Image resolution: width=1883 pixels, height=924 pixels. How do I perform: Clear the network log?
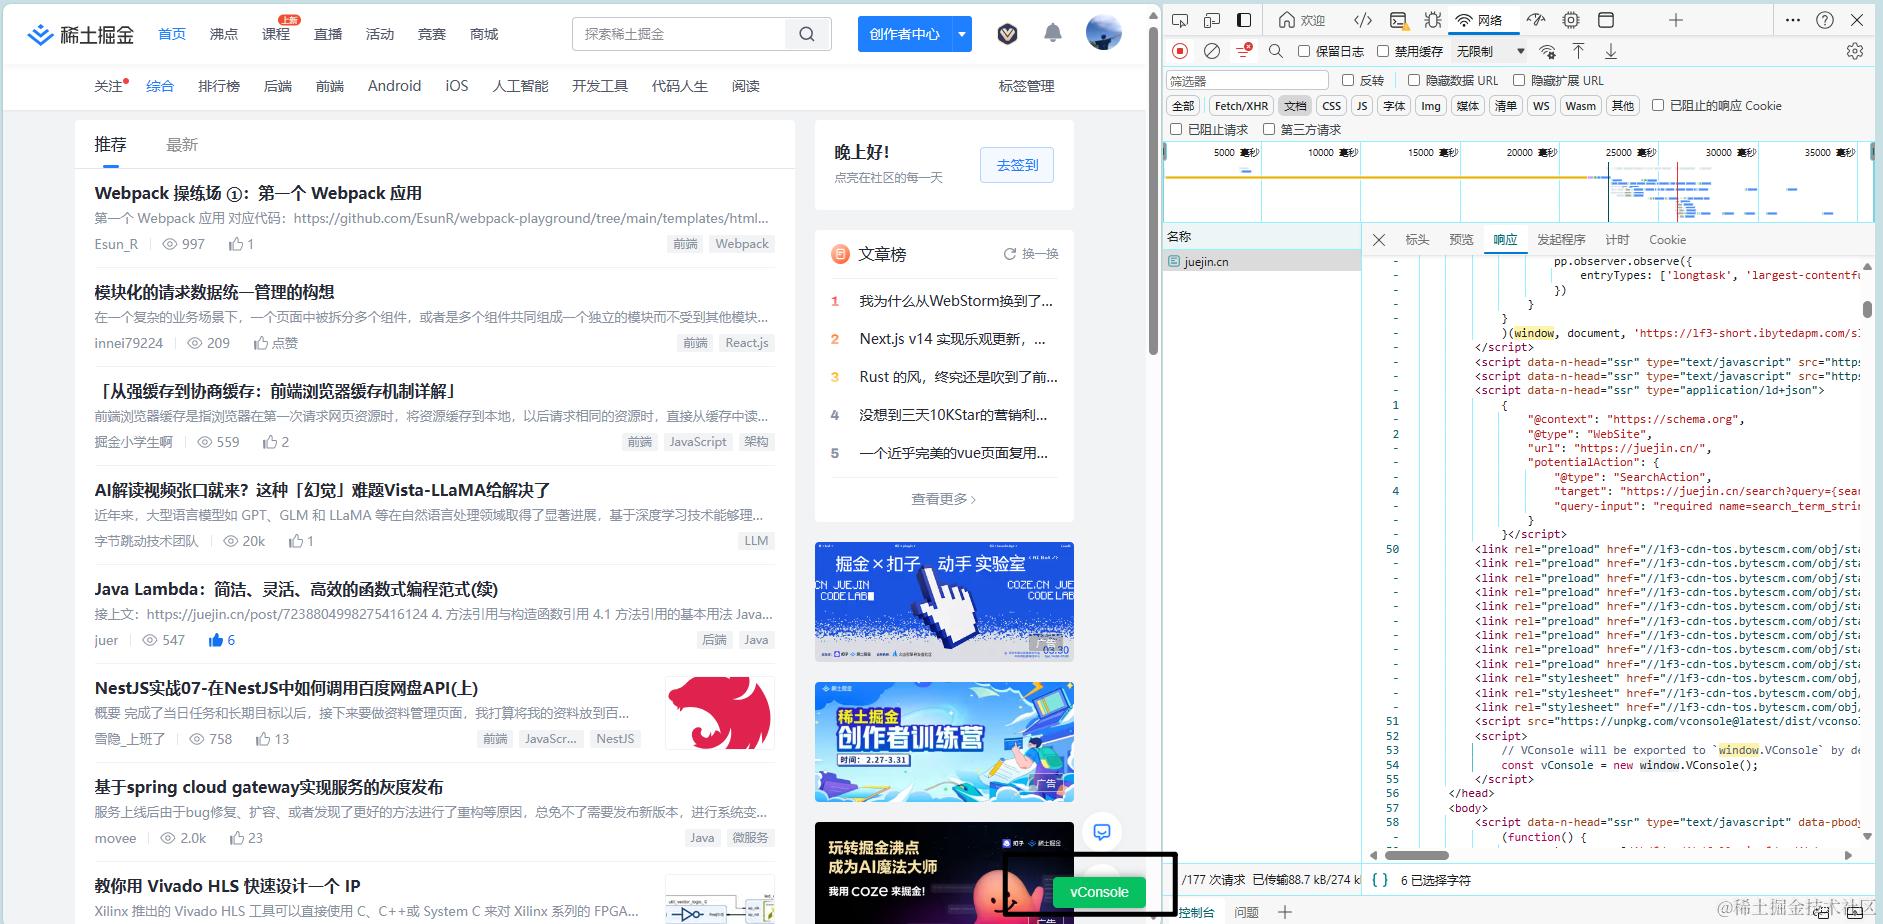click(x=1212, y=51)
